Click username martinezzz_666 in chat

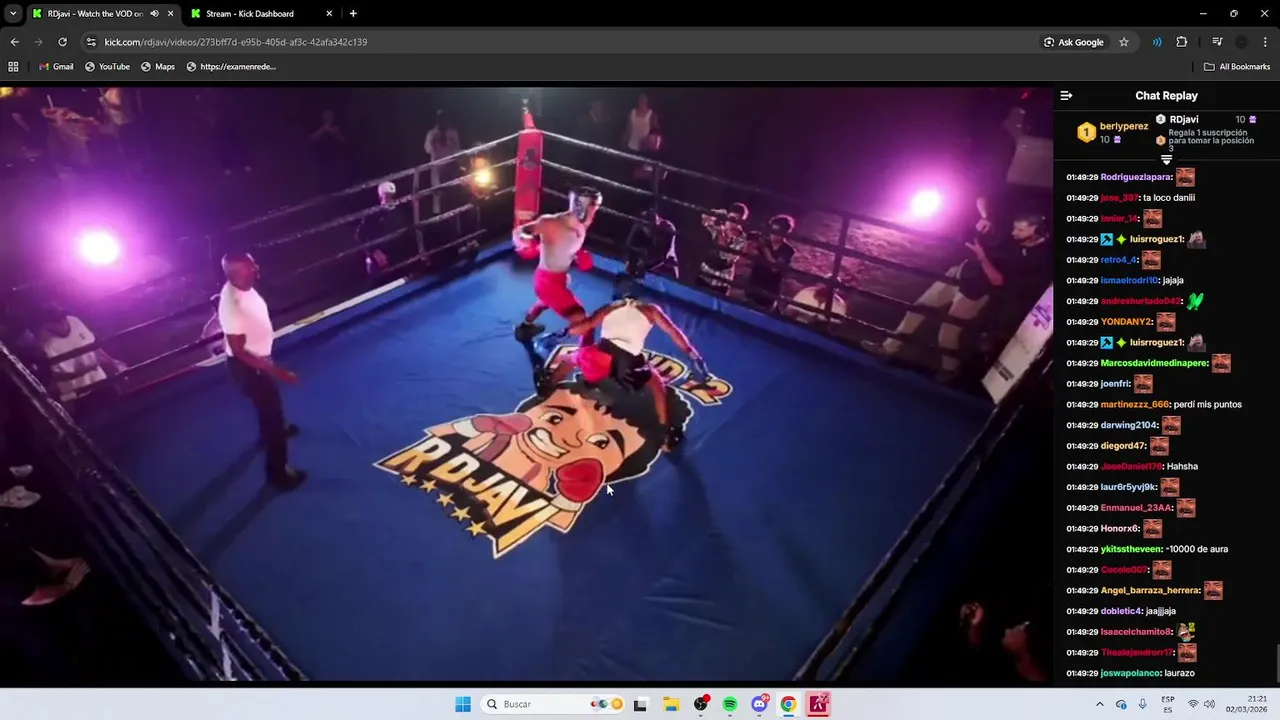(x=1135, y=405)
